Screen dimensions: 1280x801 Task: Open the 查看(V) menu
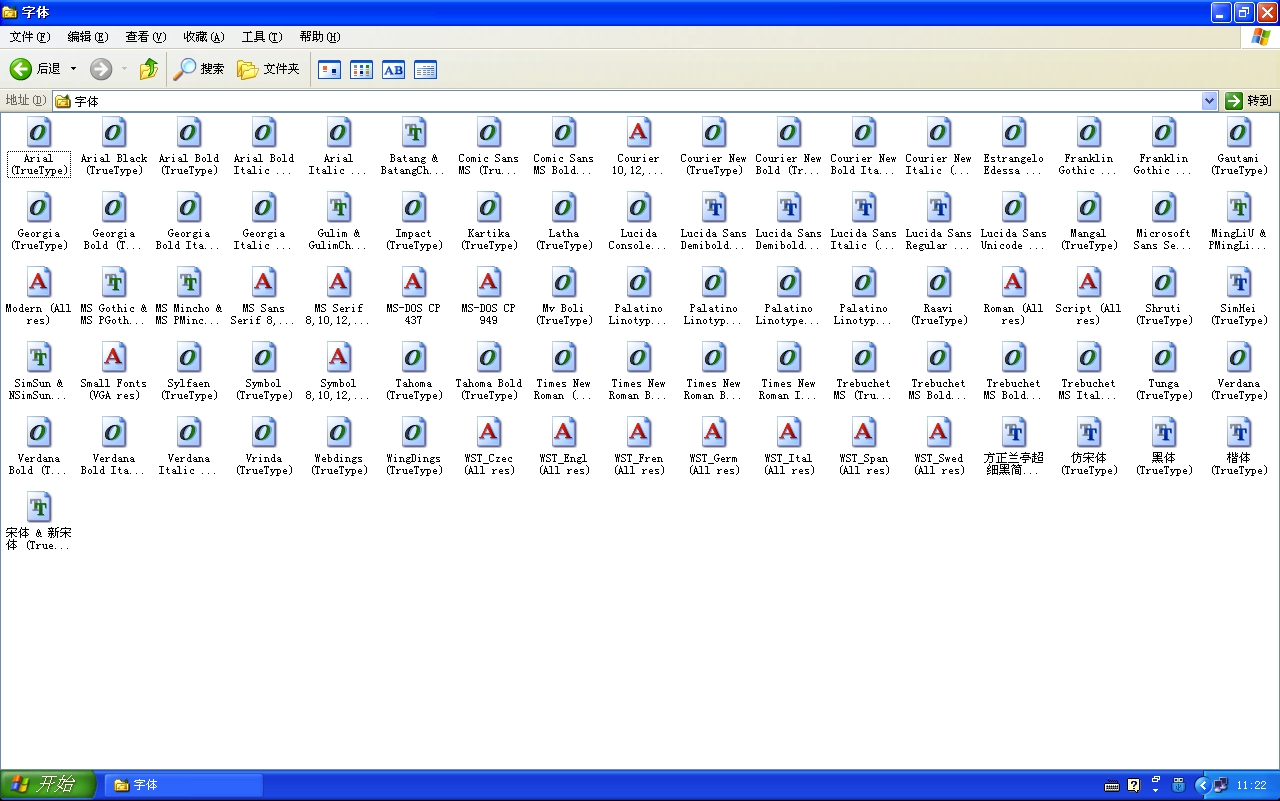pos(146,37)
